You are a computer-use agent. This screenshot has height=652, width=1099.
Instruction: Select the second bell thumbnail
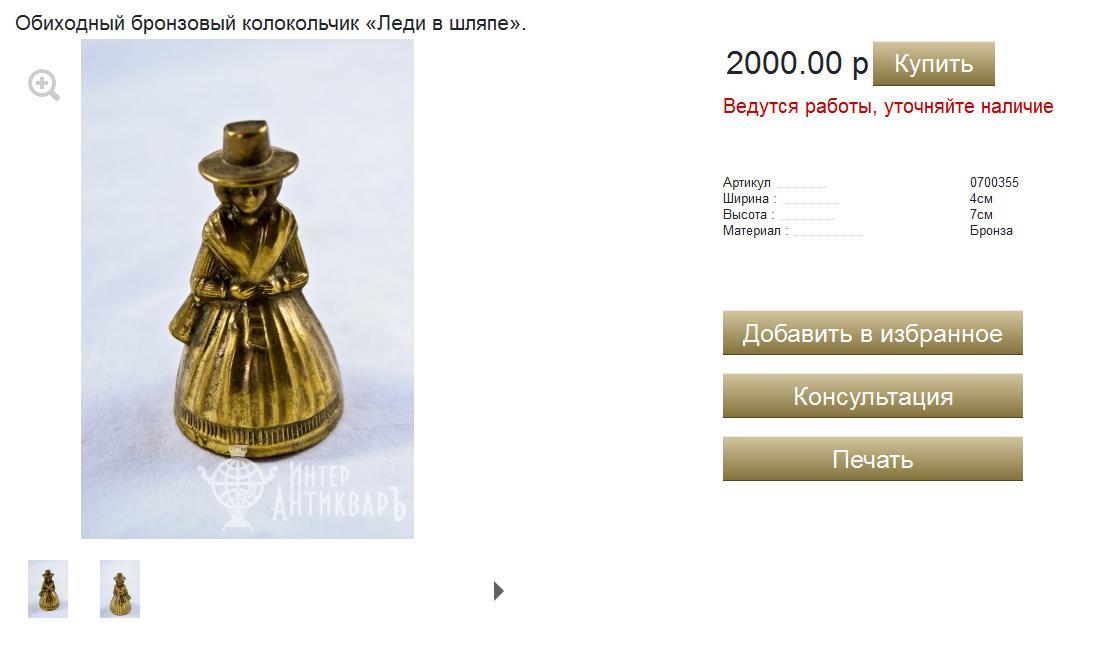120,589
